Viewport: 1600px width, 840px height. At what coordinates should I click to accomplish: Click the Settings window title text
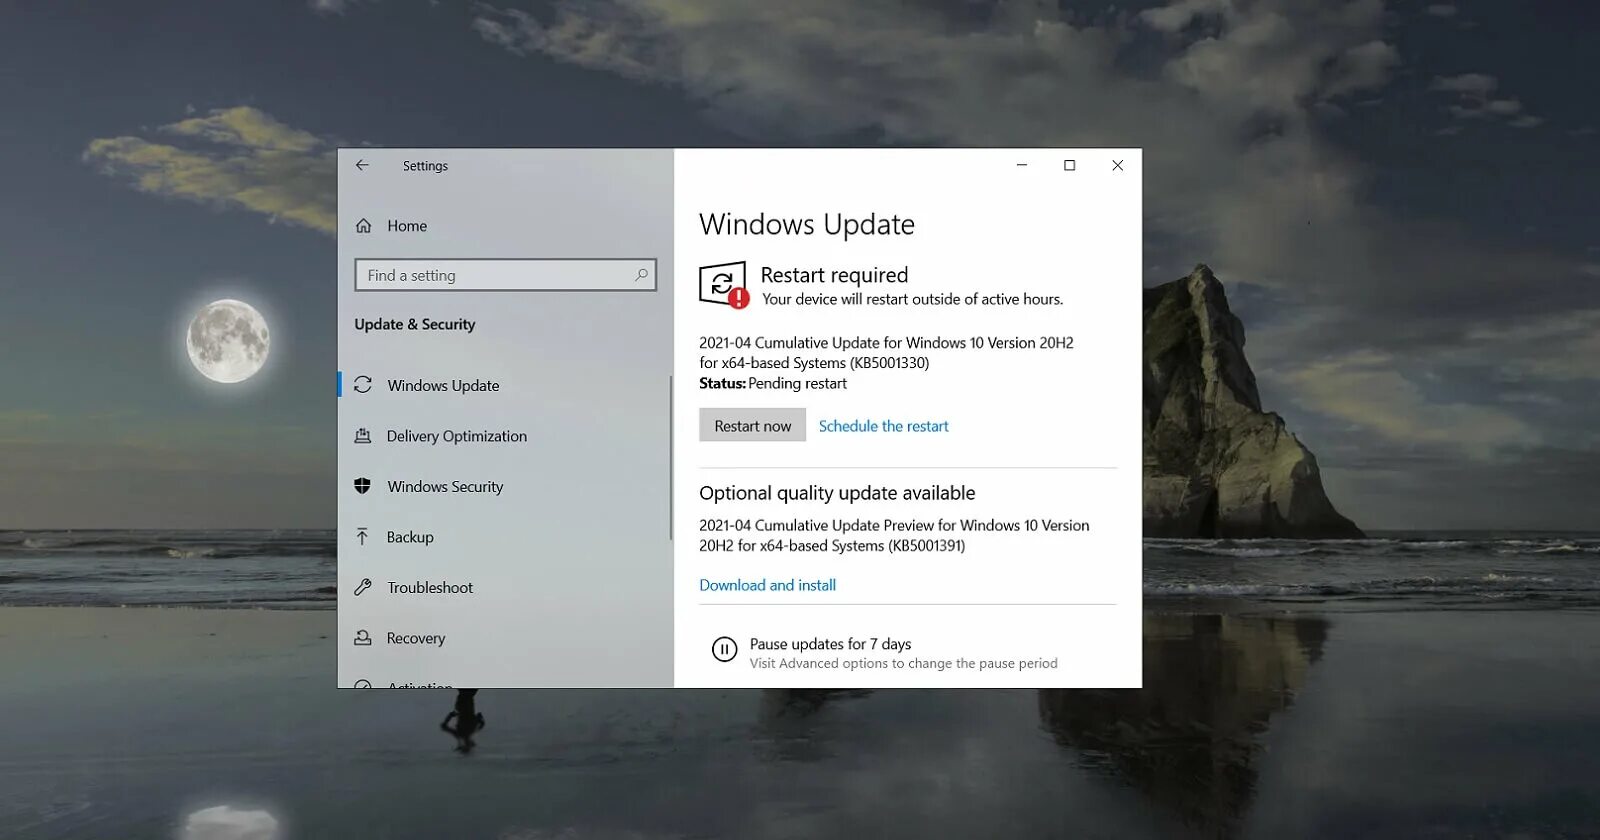click(425, 166)
